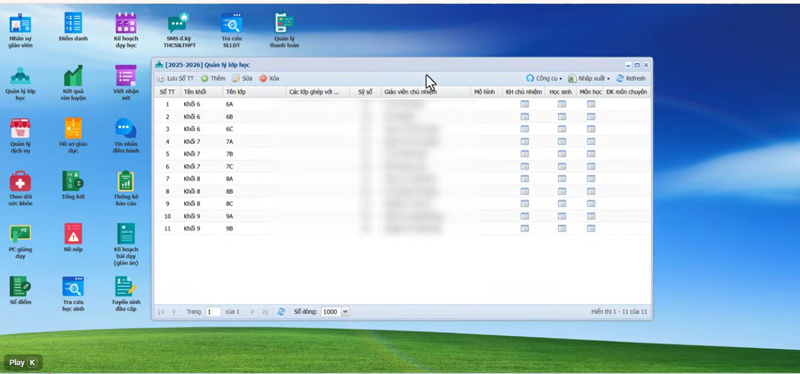Select the row for class 6A
This screenshot has width=800, height=374.
(403, 104)
